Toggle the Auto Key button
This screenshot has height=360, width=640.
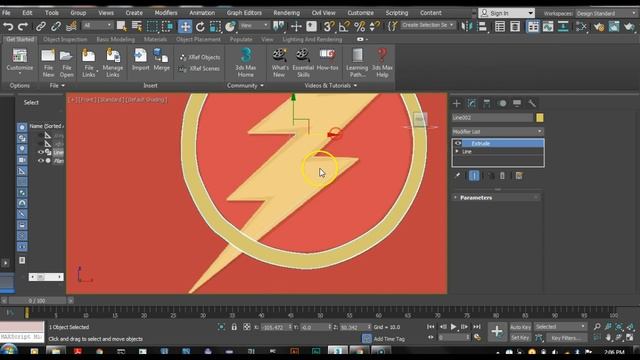point(520,327)
